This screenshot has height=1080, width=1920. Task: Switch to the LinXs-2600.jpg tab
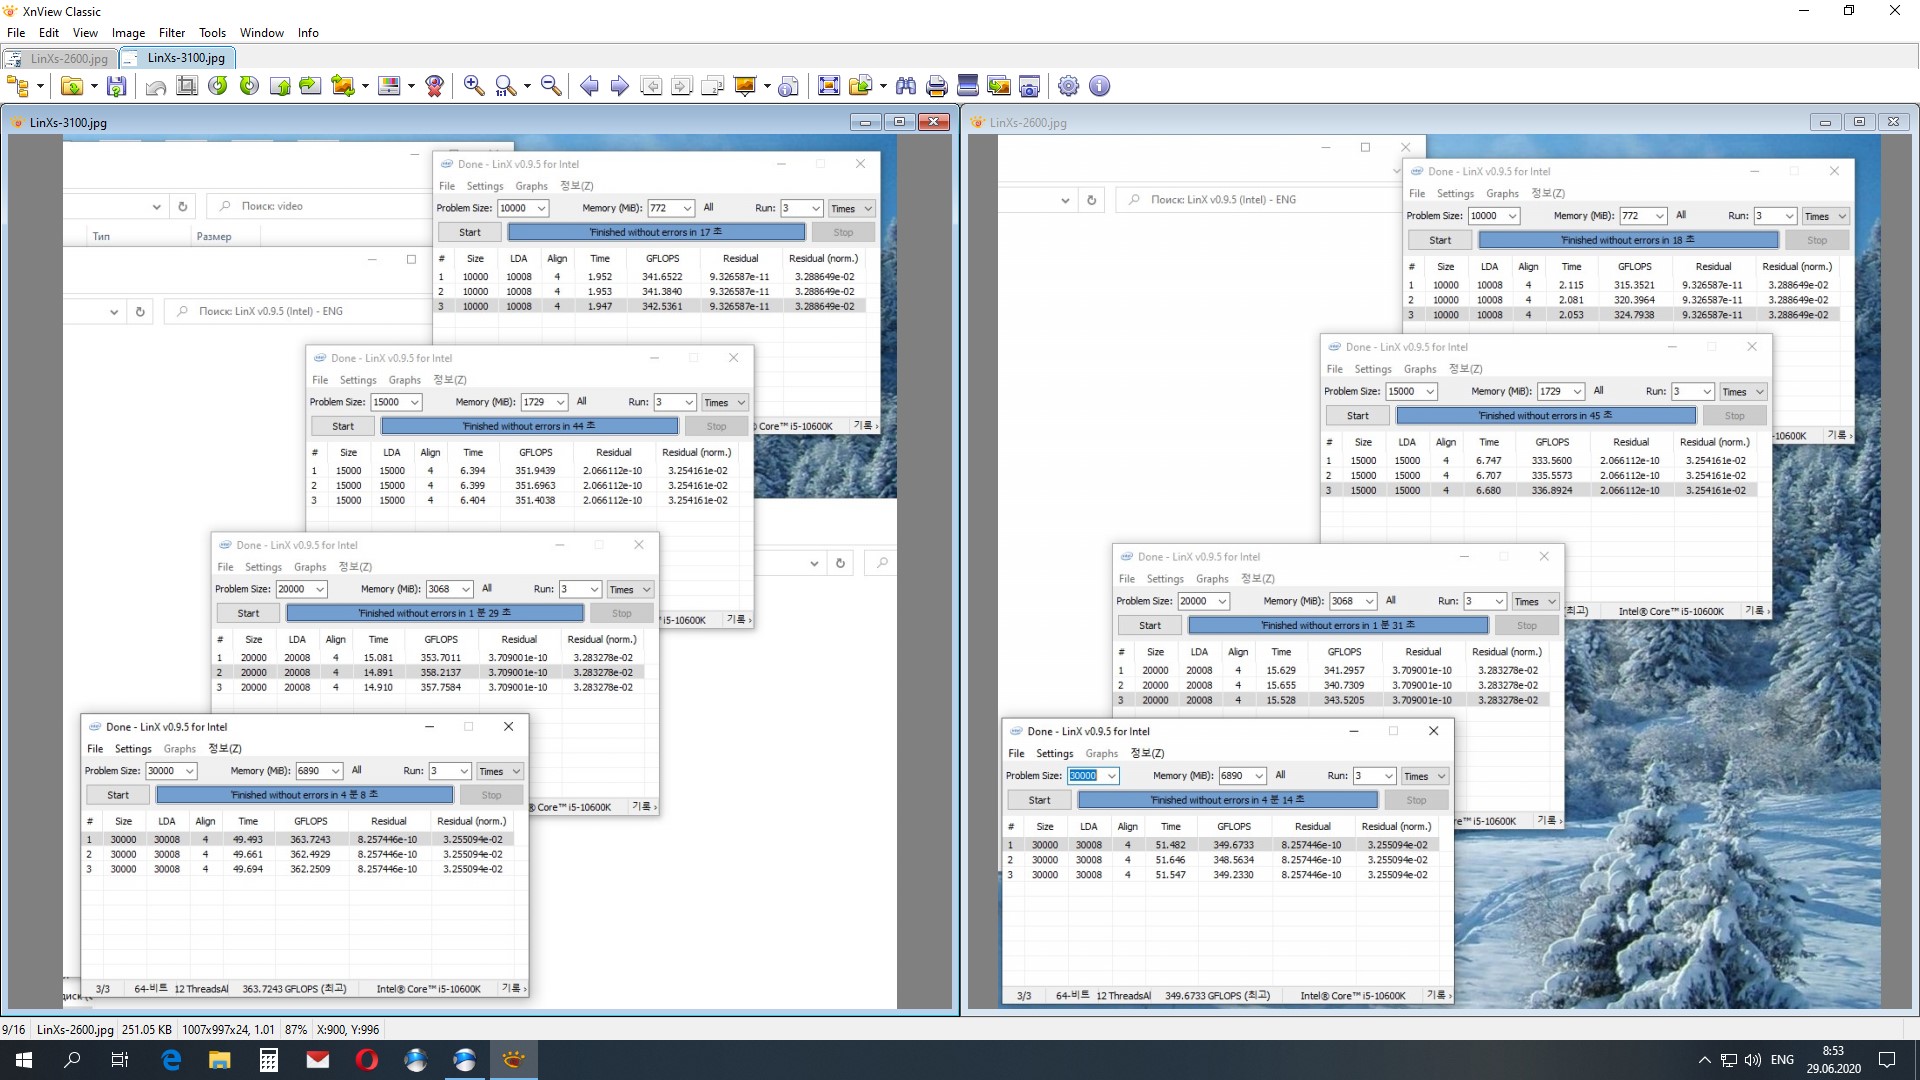[60, 58]
